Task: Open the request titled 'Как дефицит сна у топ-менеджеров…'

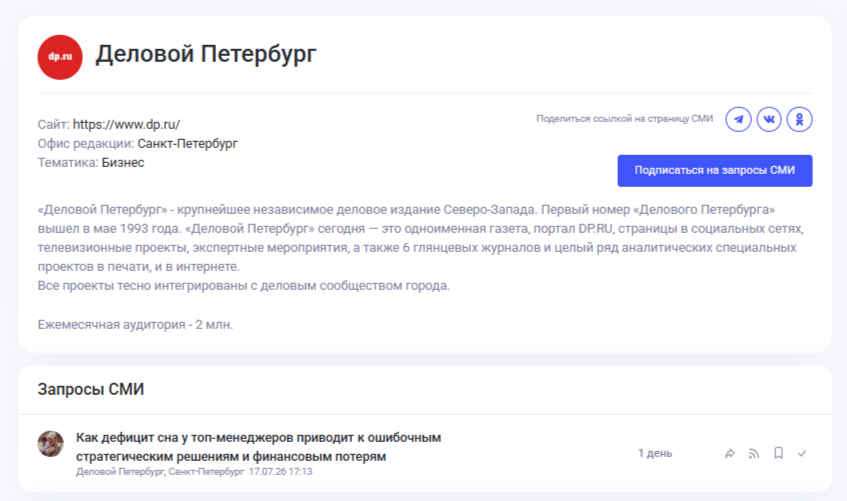Action: click(259, 447)
